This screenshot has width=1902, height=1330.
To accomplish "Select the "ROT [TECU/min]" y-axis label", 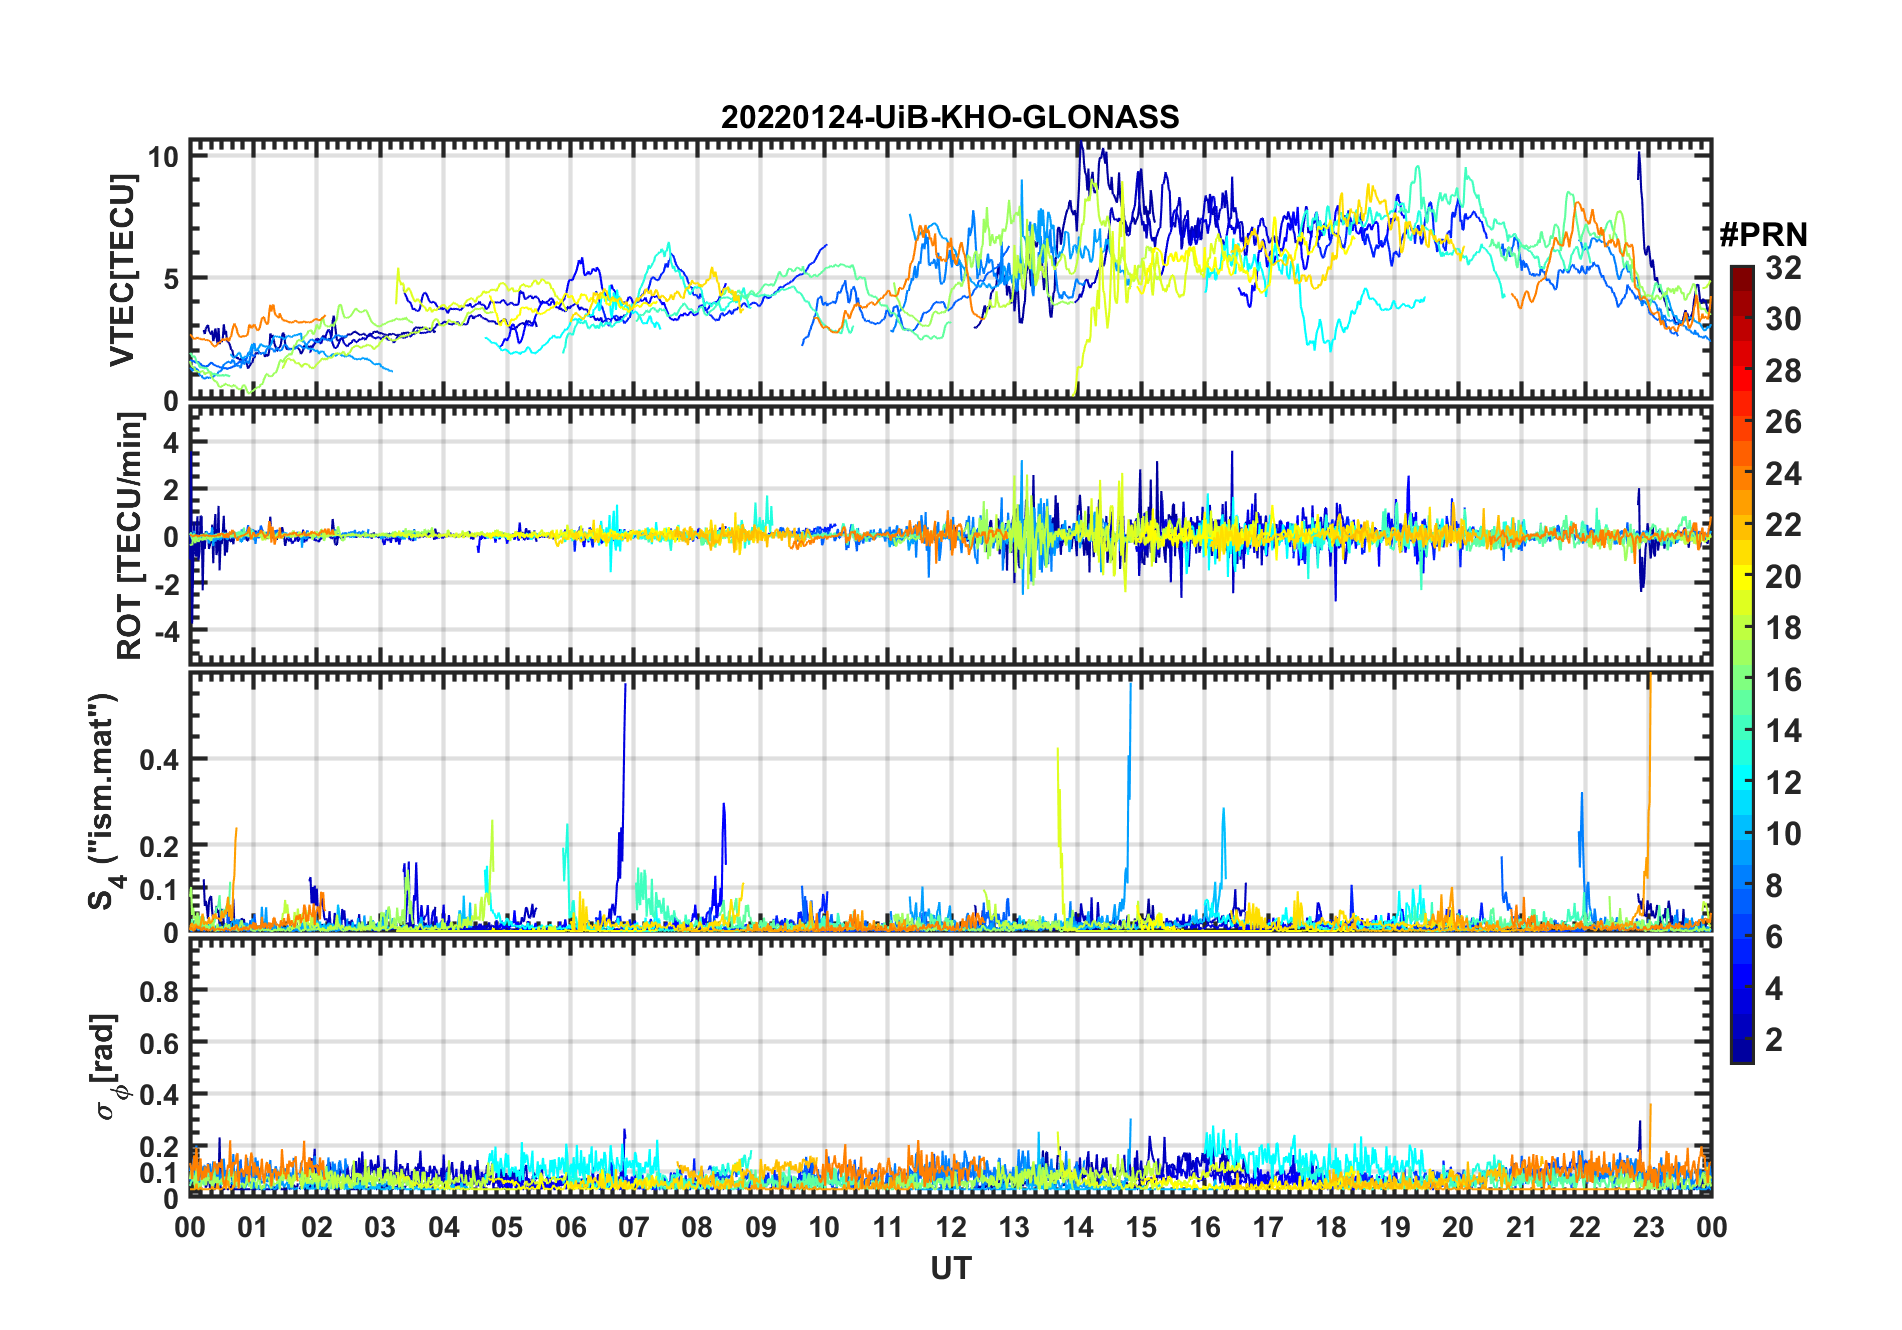I will tap(129, 536).
